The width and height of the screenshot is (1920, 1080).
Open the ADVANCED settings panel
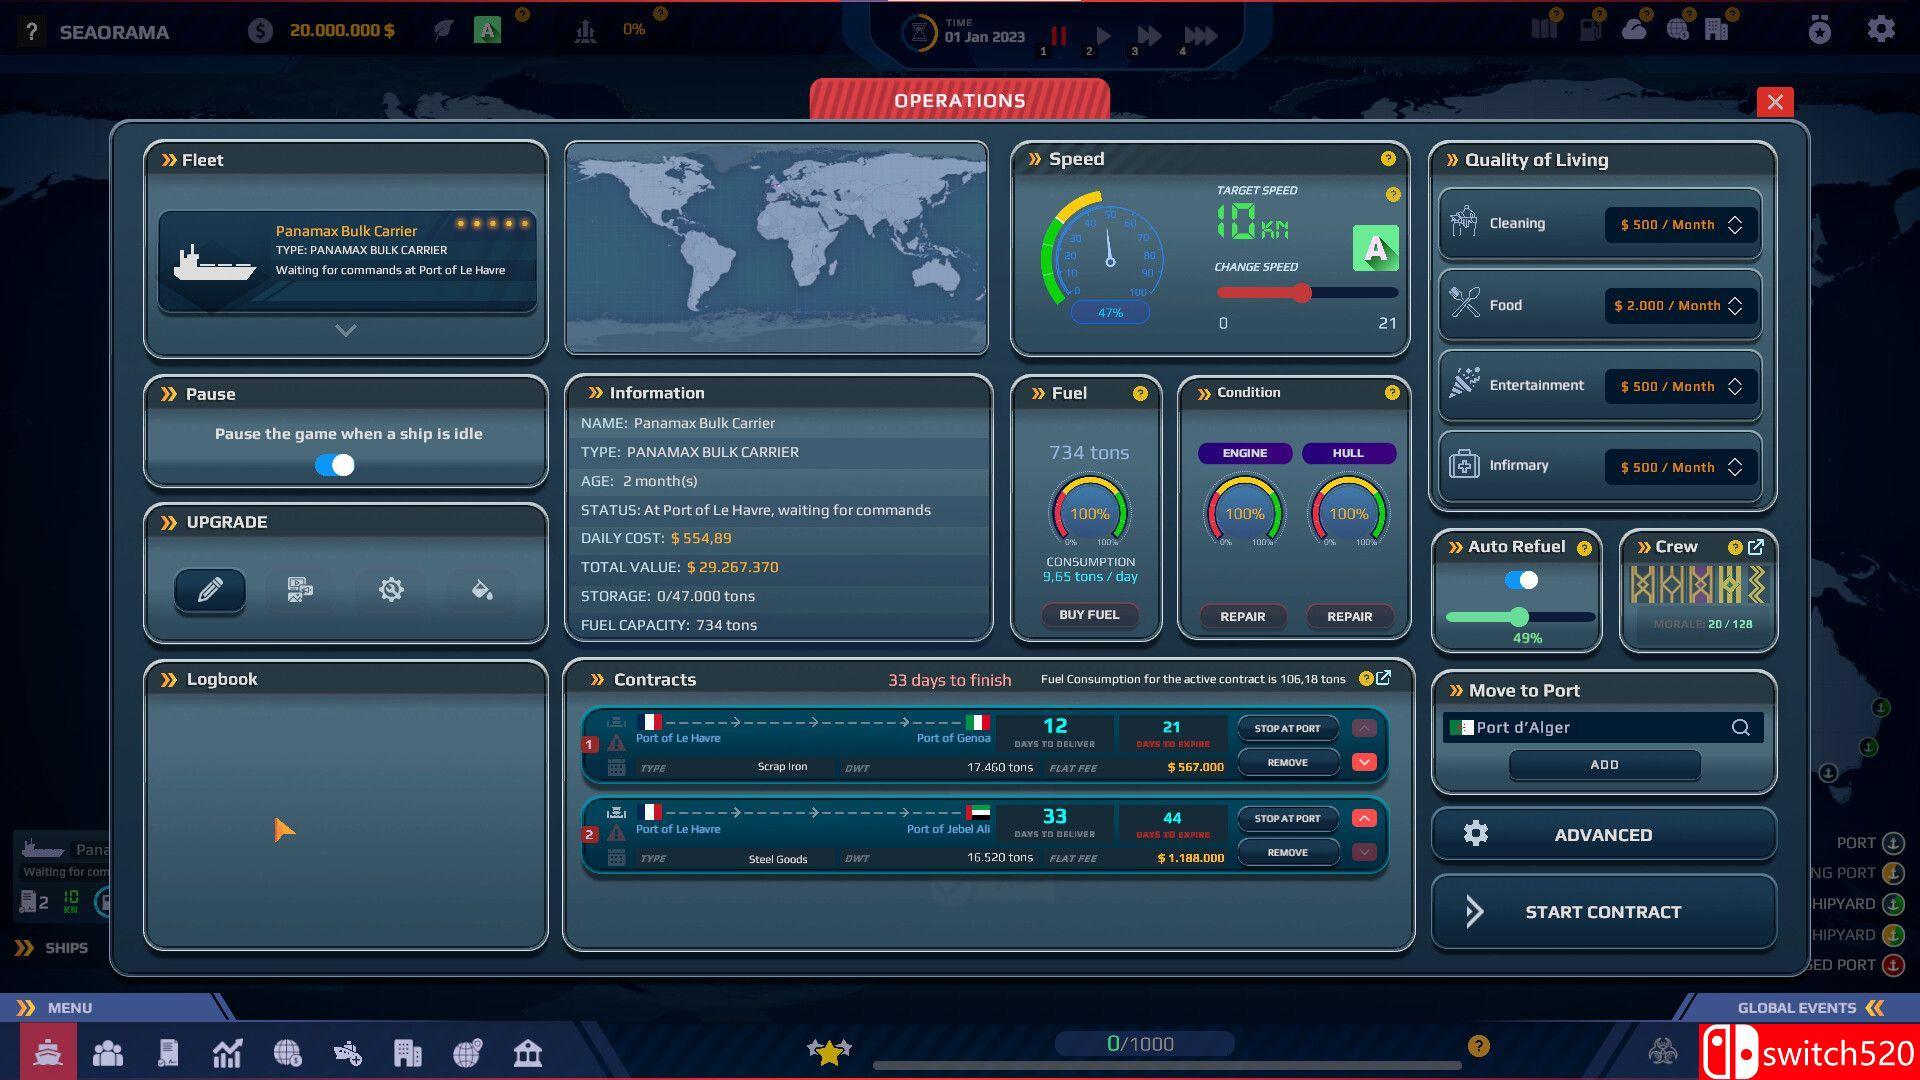1602,833
